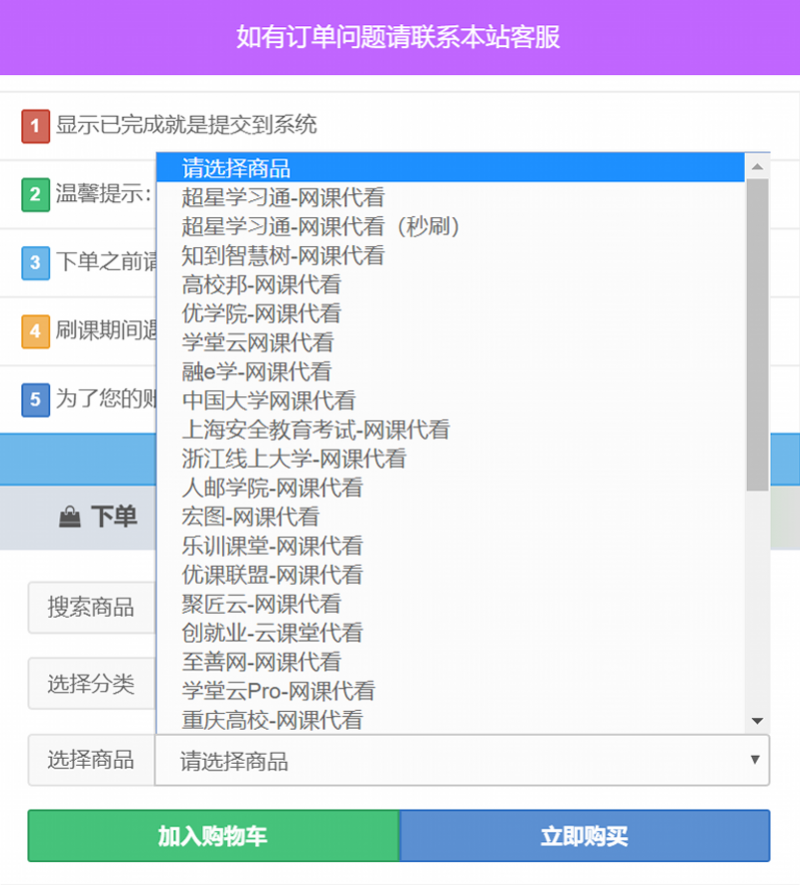This screenshot has width=800, height=885.
Task: Pick 上海安全教育考试-网课代看 in the list
Action: pyautogui.click(x=316, y=430)
